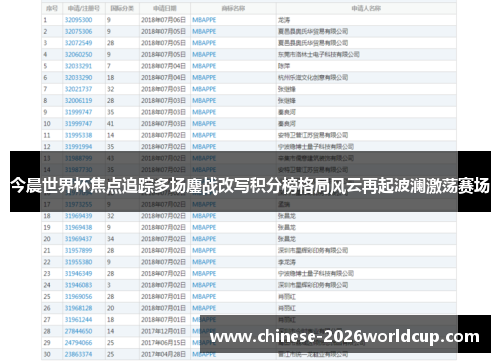Click the 国际分类 column header
The height and width of the screenshot is (362, 500).
click(x=122, y=8)
